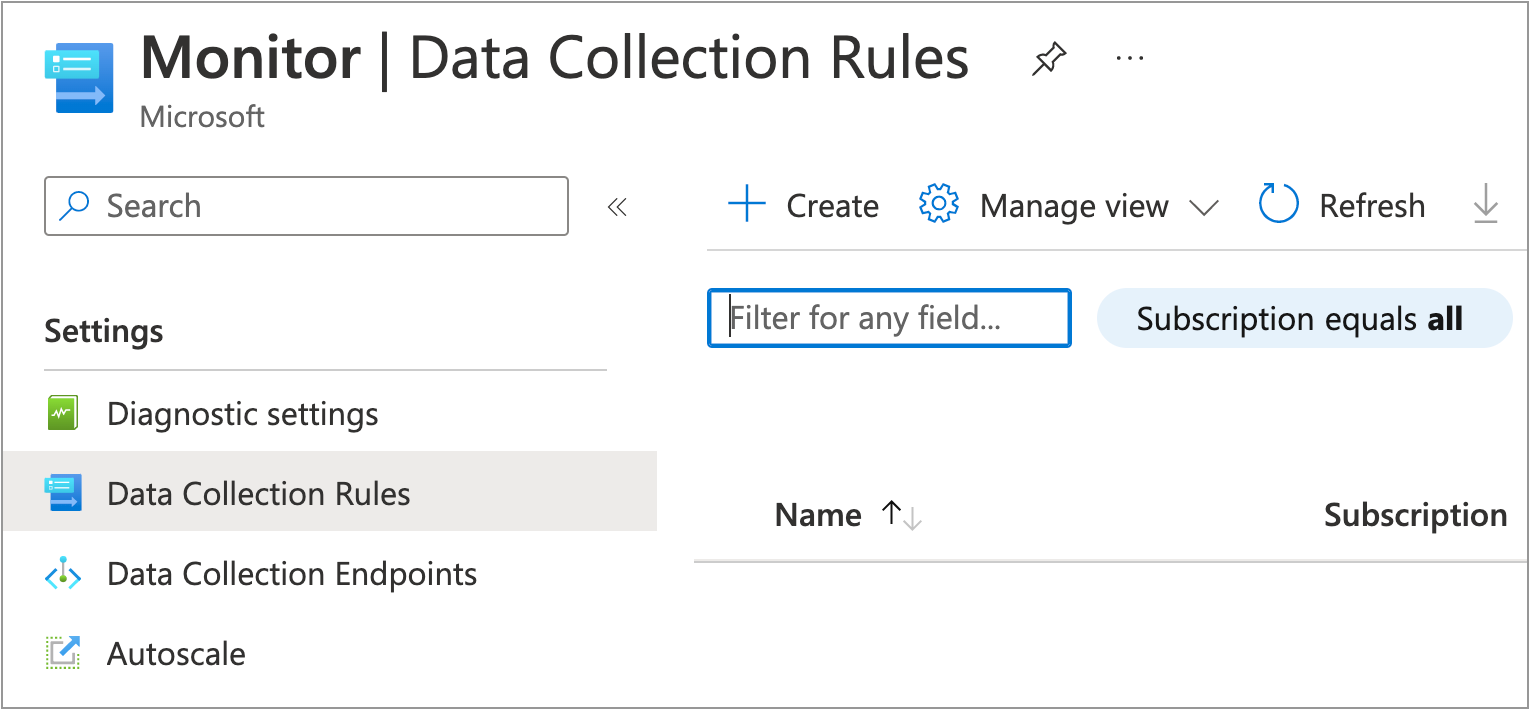Click the download arrow icon in toolbar
Image resolution: width=1530 pixels, height=710 pixels.
pos(1486,204)
